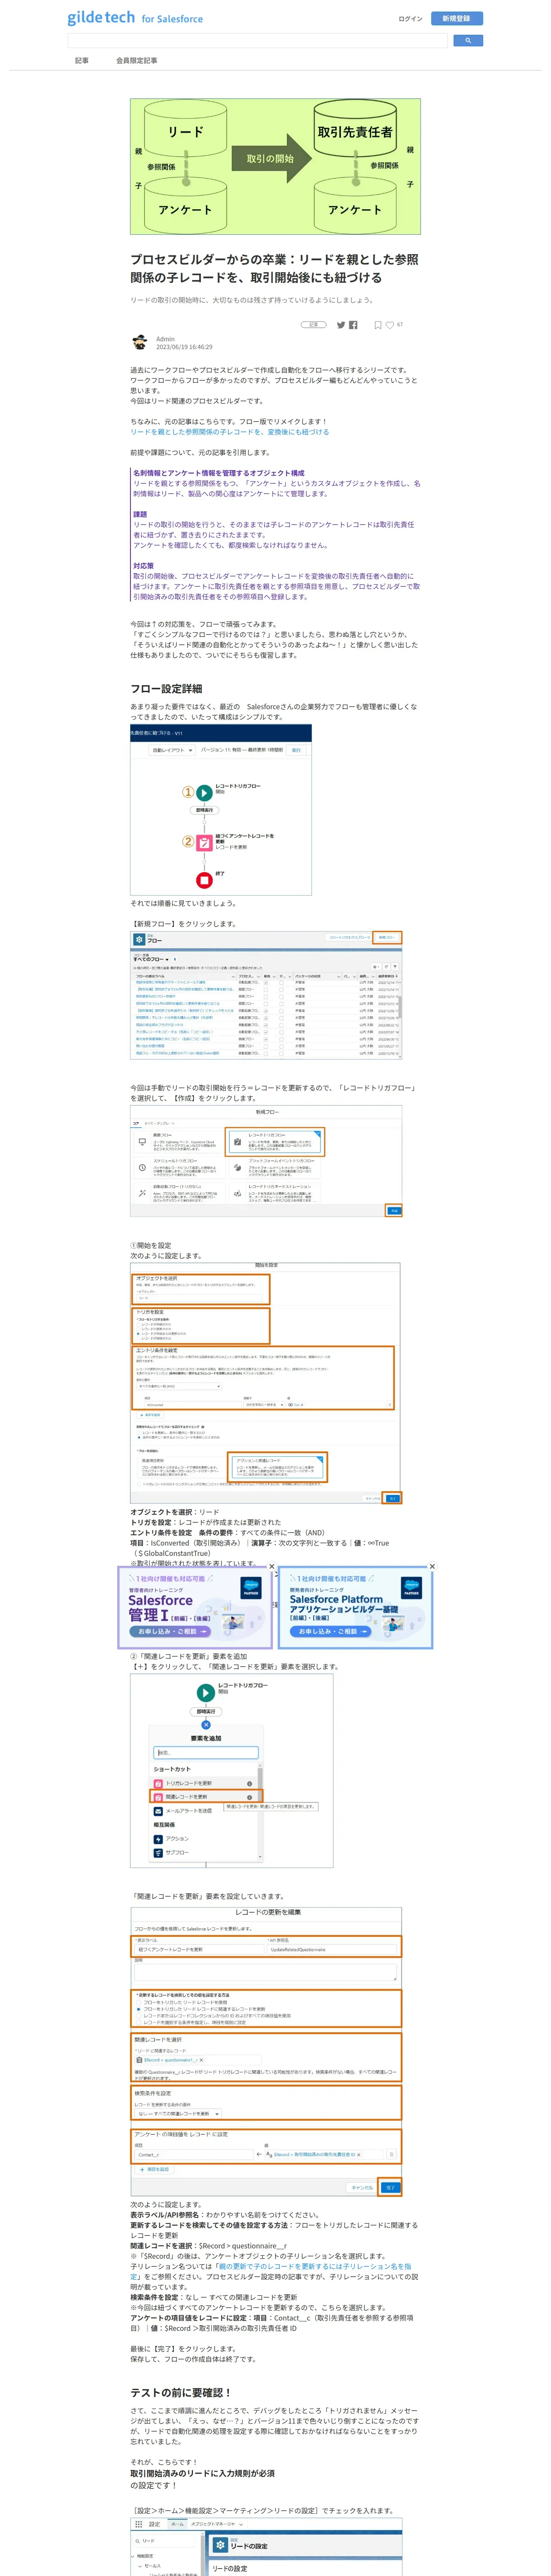This screenshot has height=2576, width=551.
Task: Click the gilde tech for Salesforce logo
Action: coord(135,18)
